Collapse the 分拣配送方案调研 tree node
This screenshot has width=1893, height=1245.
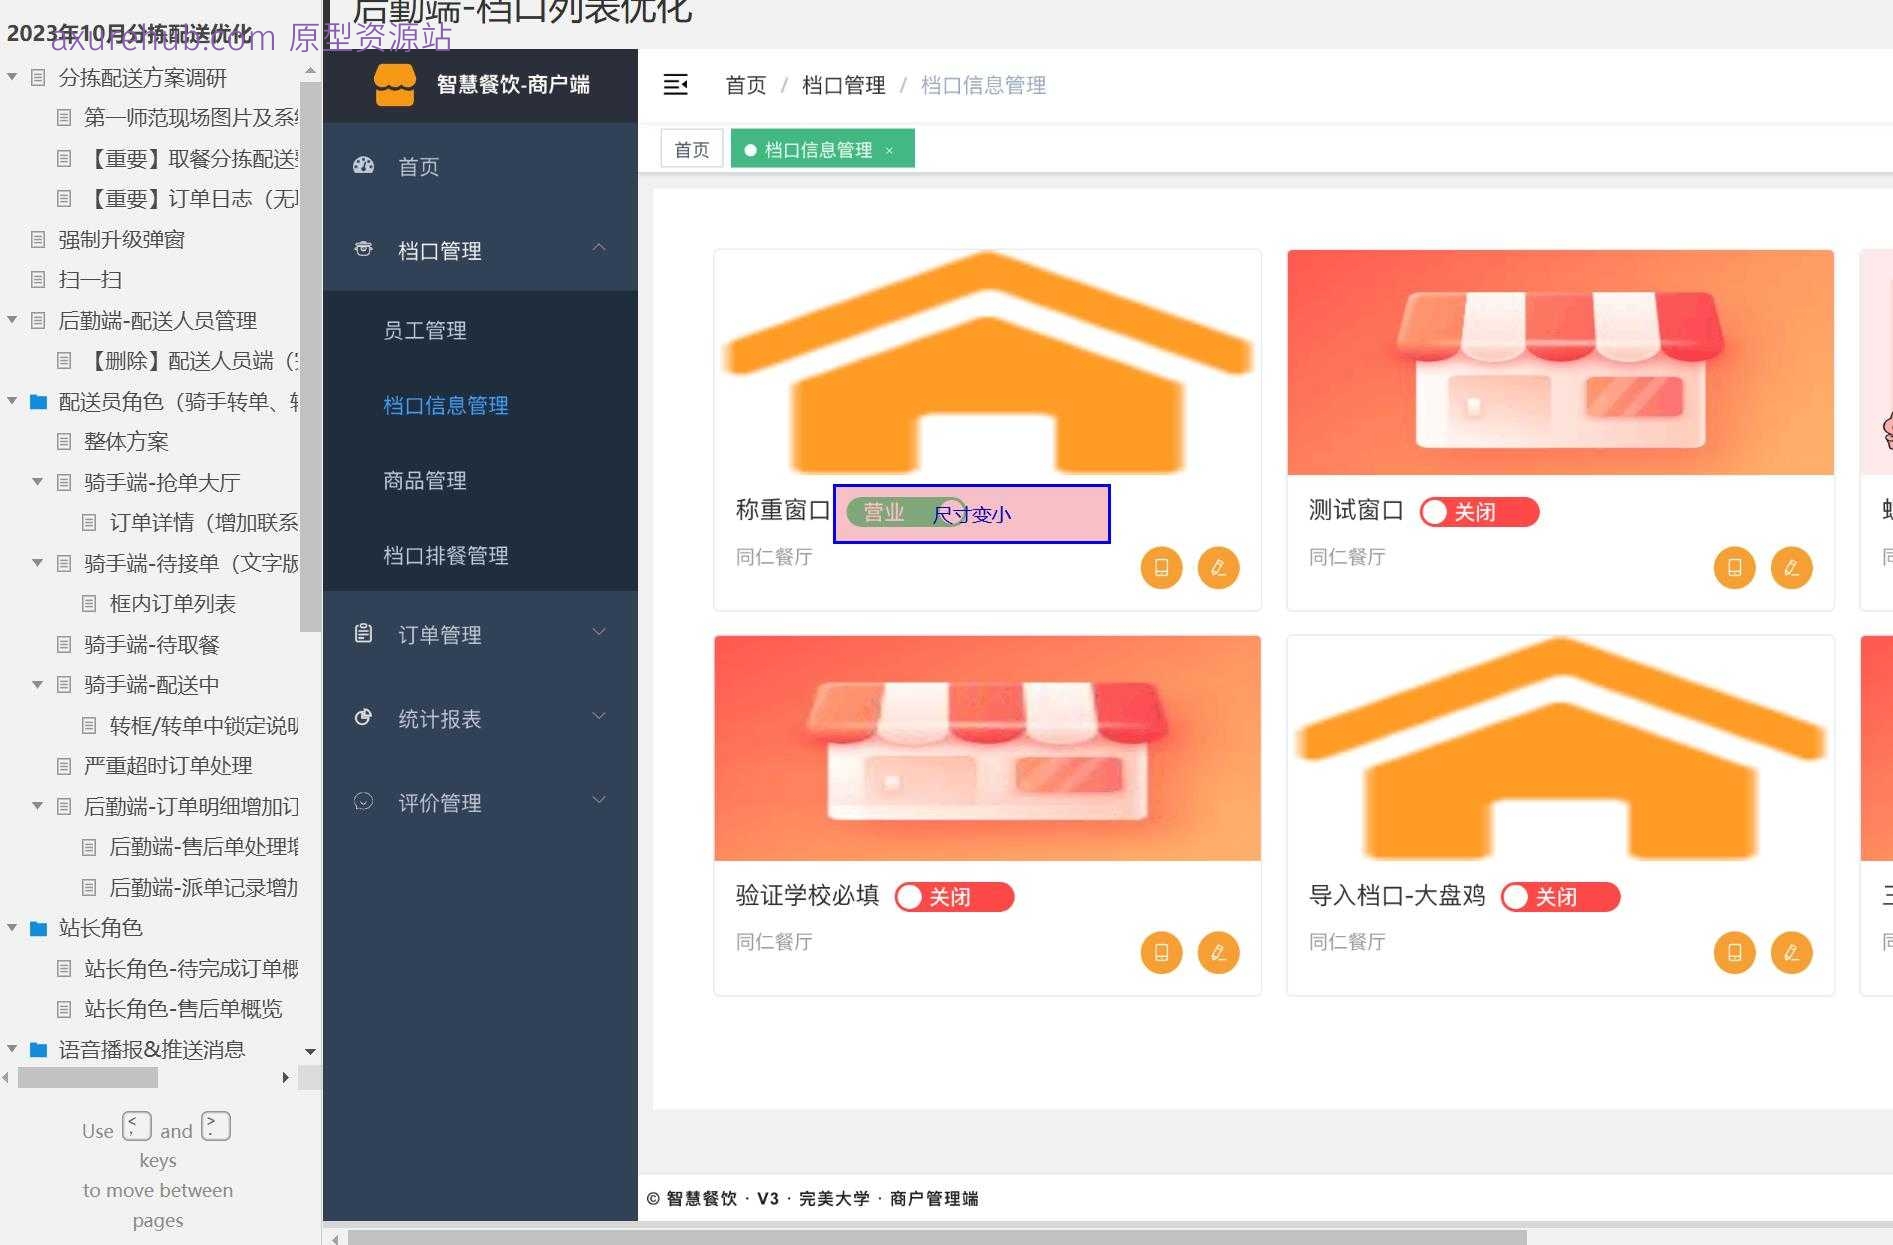[12, 75]
